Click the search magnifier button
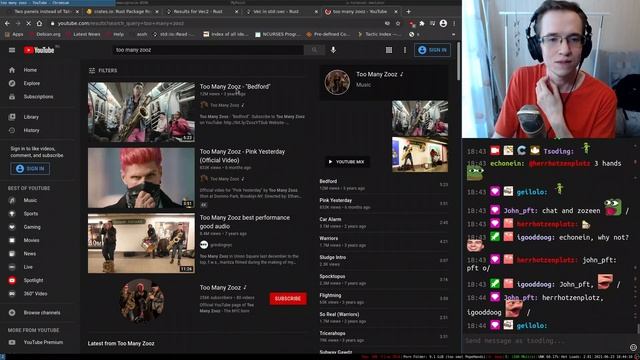Viewport: 640px width, 360px height. coord(314,50)
